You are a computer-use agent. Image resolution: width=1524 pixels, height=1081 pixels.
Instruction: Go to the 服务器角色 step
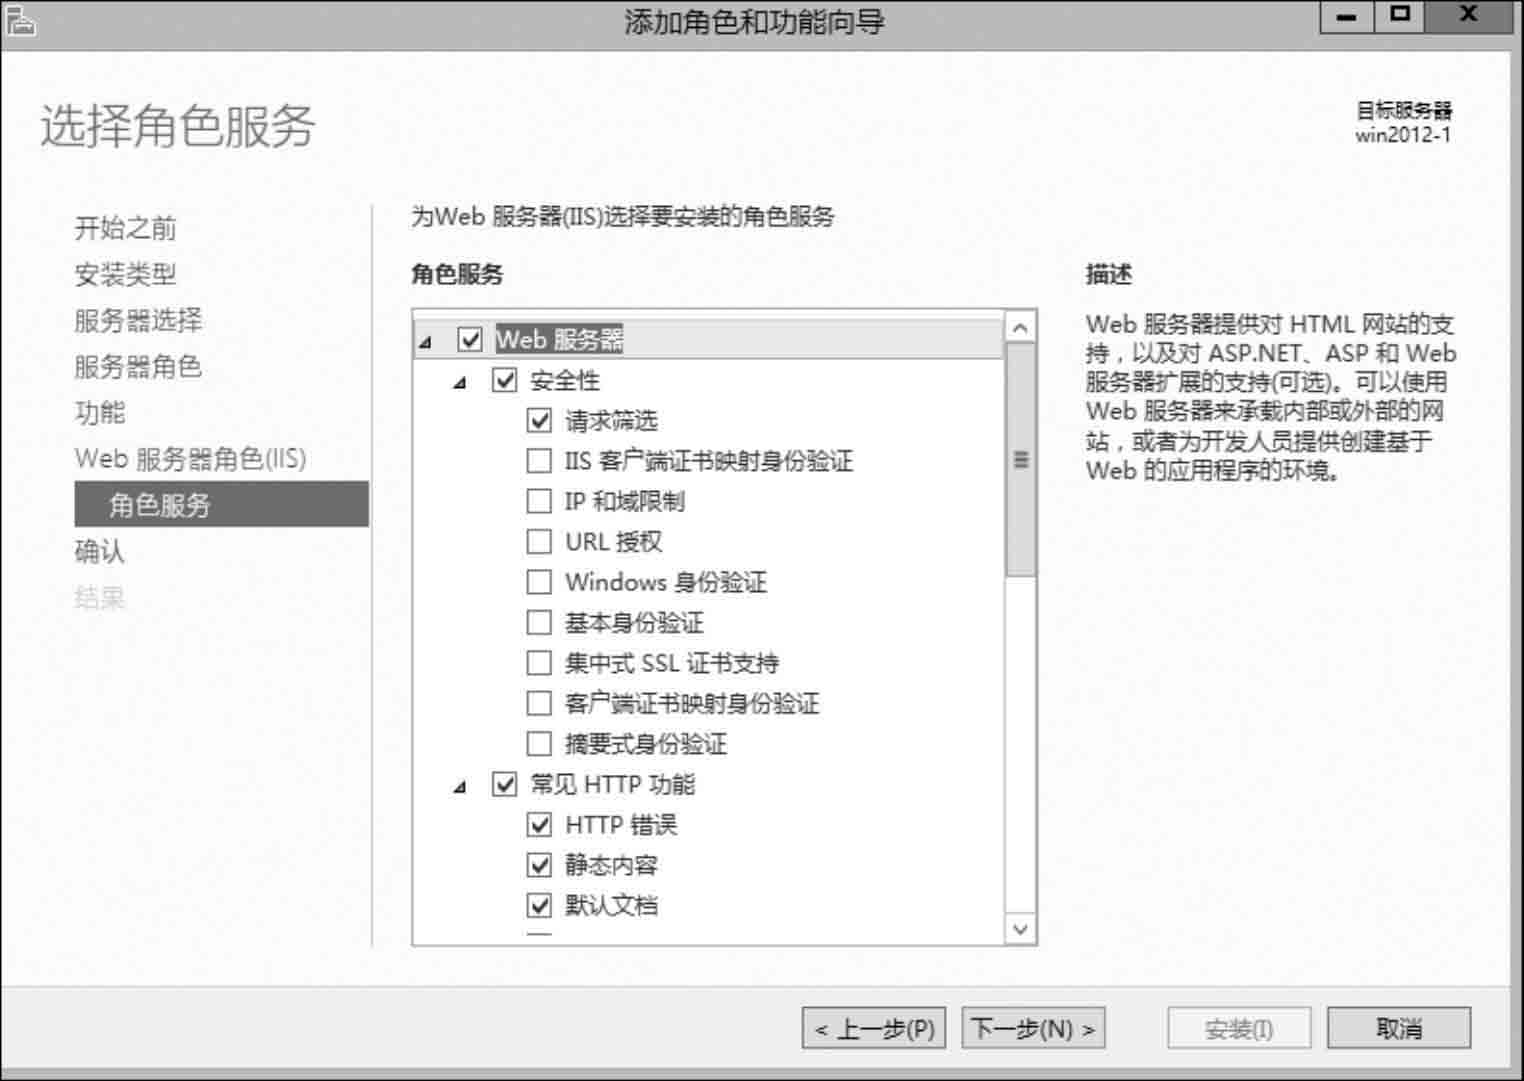138,367
